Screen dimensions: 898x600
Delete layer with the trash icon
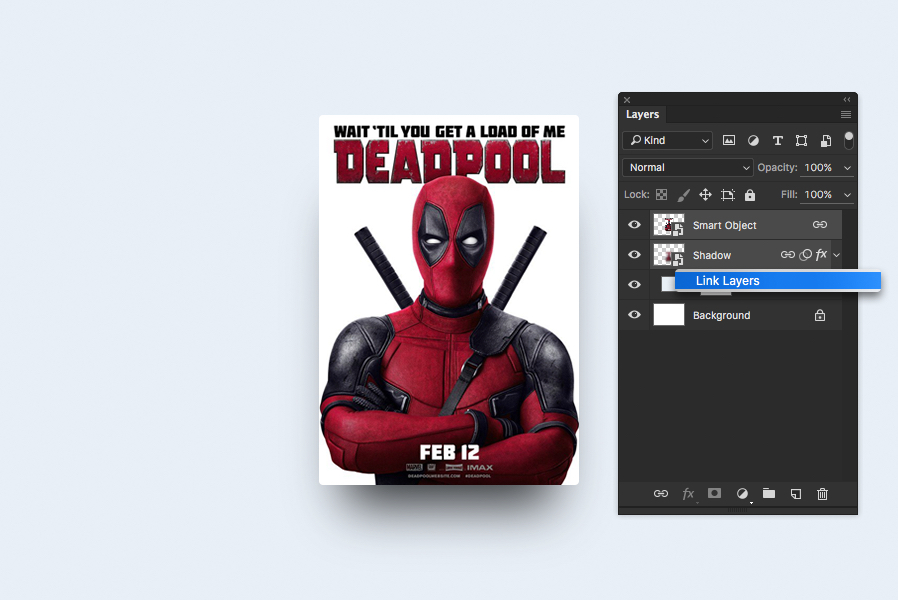point(823,493)
